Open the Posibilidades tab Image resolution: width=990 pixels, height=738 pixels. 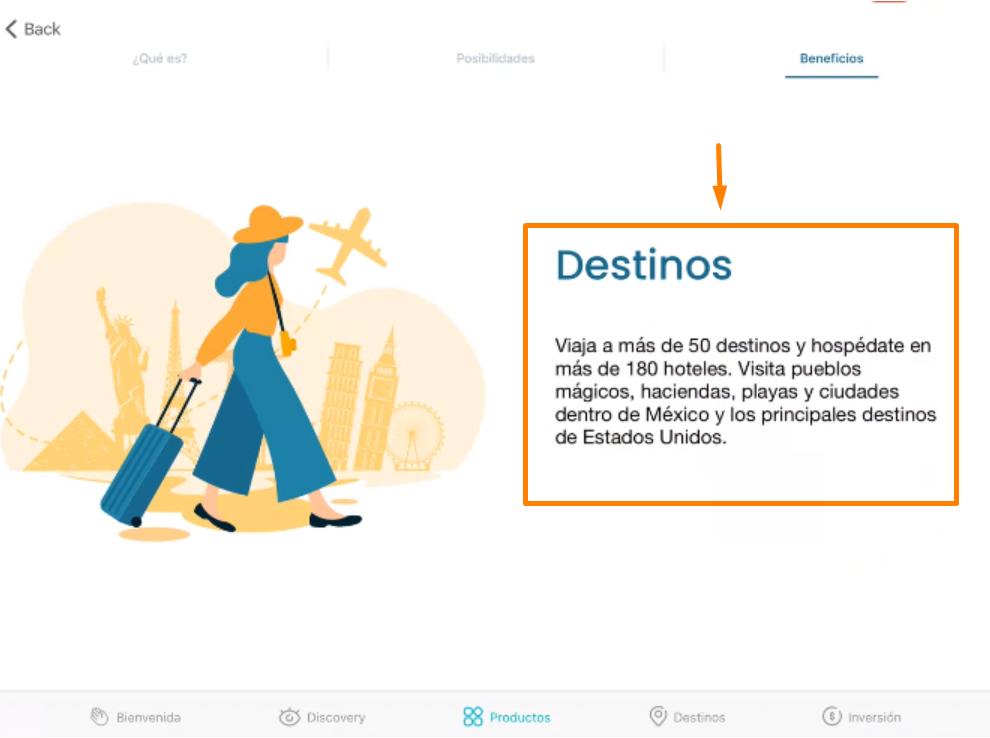click(496, 59)
